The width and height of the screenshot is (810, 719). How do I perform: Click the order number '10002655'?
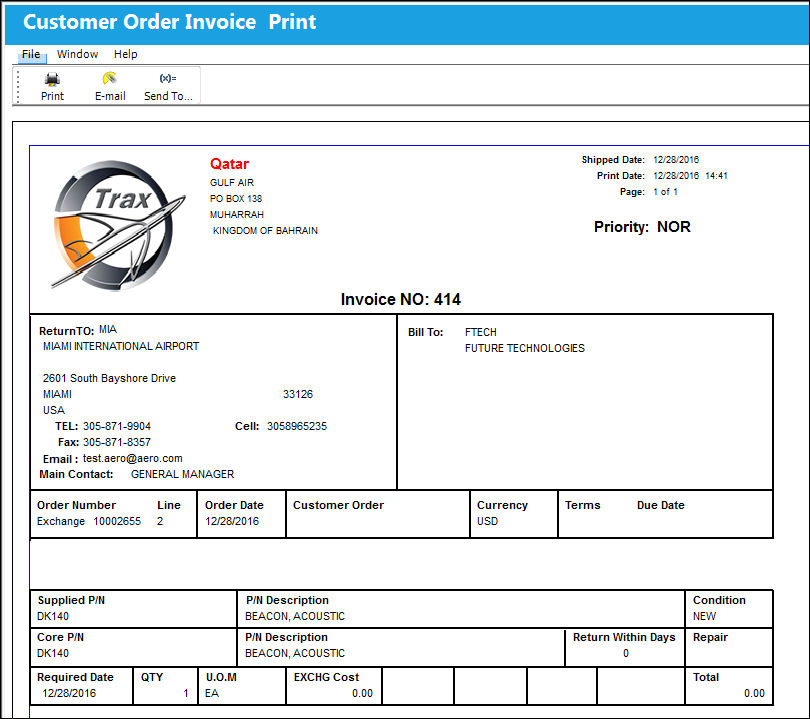point(117,521)
